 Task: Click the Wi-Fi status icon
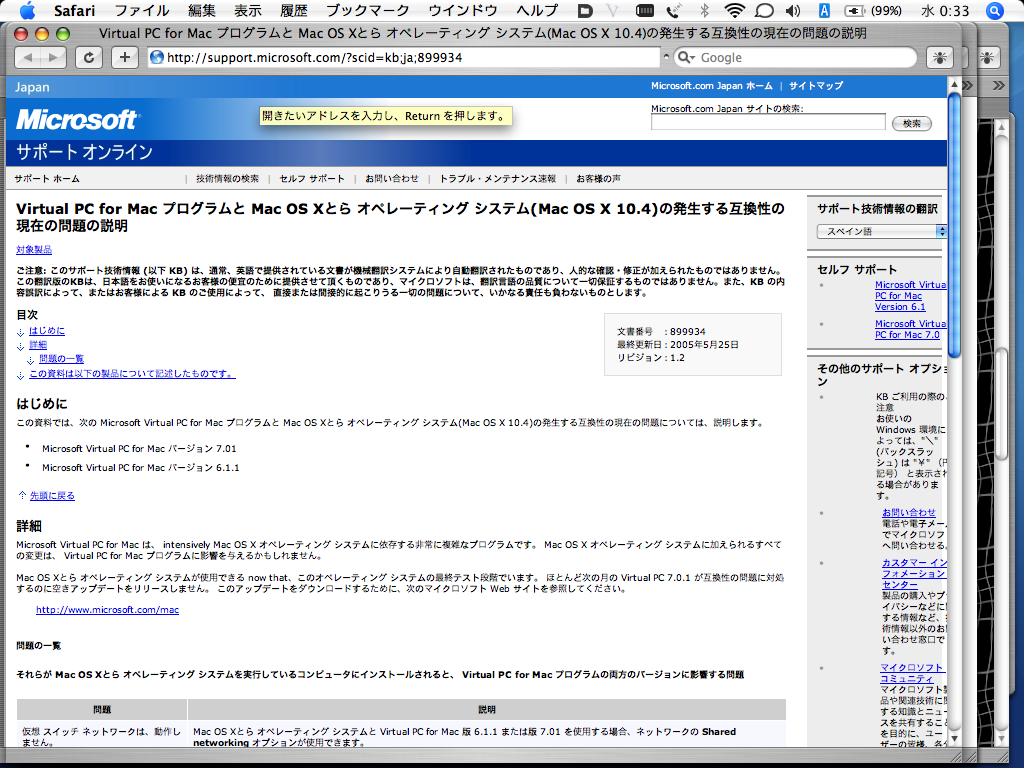[x=735, y=10]
